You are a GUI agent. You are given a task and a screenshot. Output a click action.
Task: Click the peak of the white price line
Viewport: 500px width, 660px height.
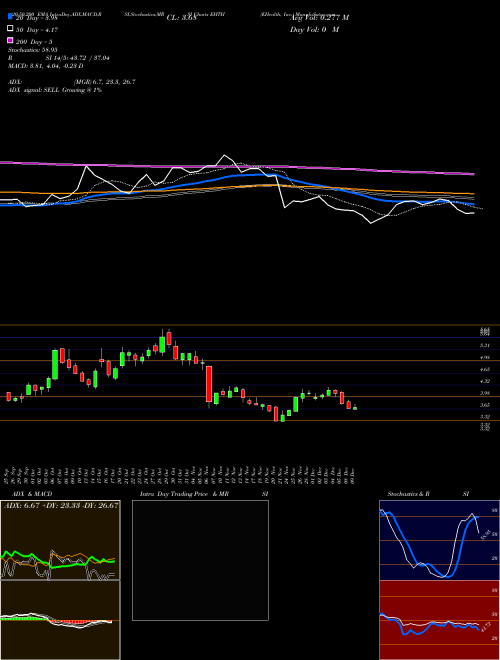pyautogui.click(x=224, y=155)
